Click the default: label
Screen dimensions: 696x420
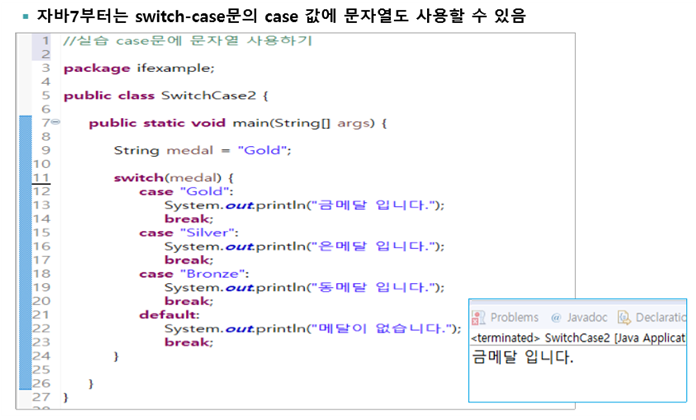[x=169, y=315]
